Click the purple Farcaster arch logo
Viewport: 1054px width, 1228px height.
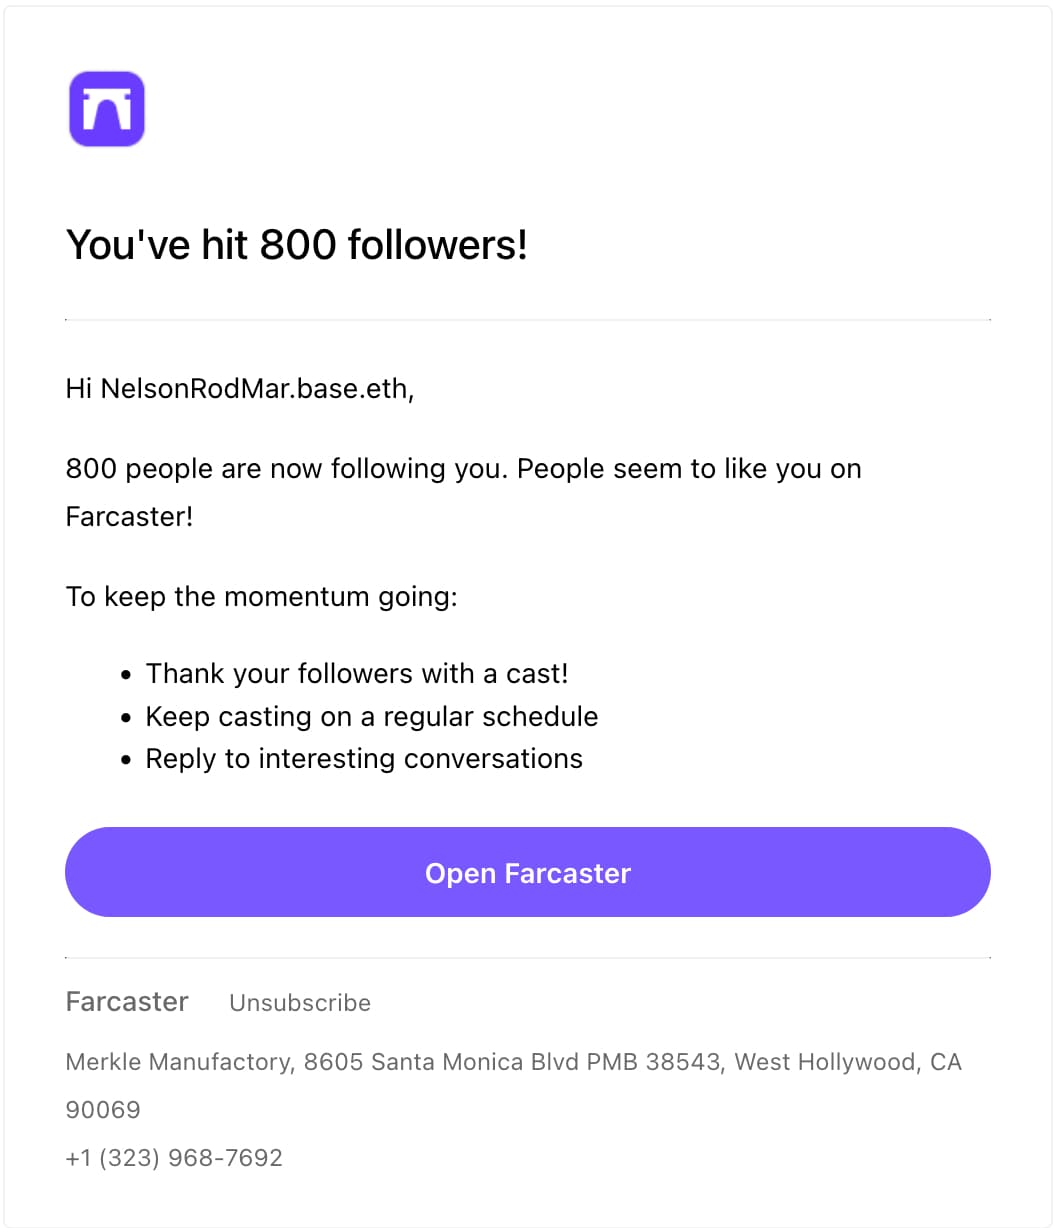pos(107,109)
